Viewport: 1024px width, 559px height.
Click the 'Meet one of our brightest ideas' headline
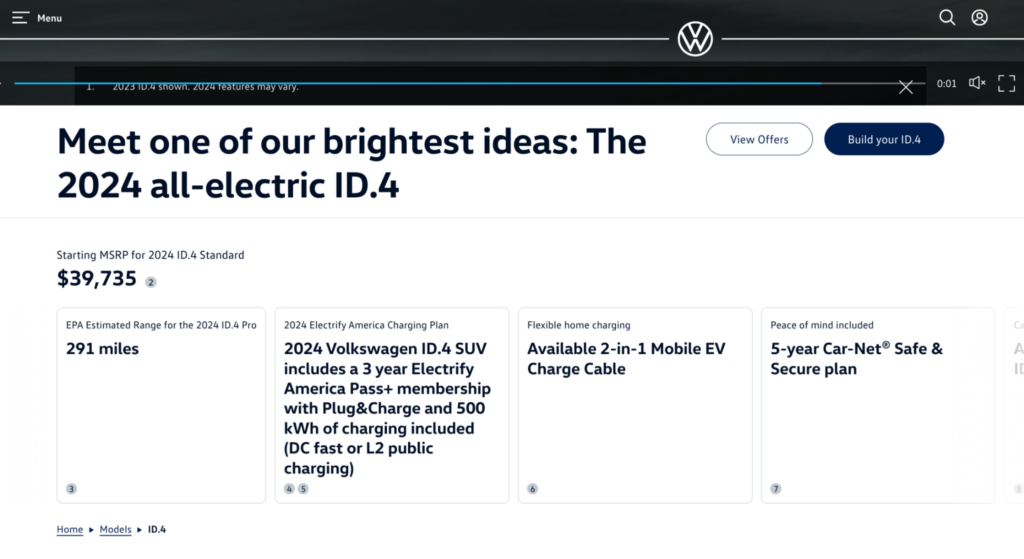coord(351,163)
